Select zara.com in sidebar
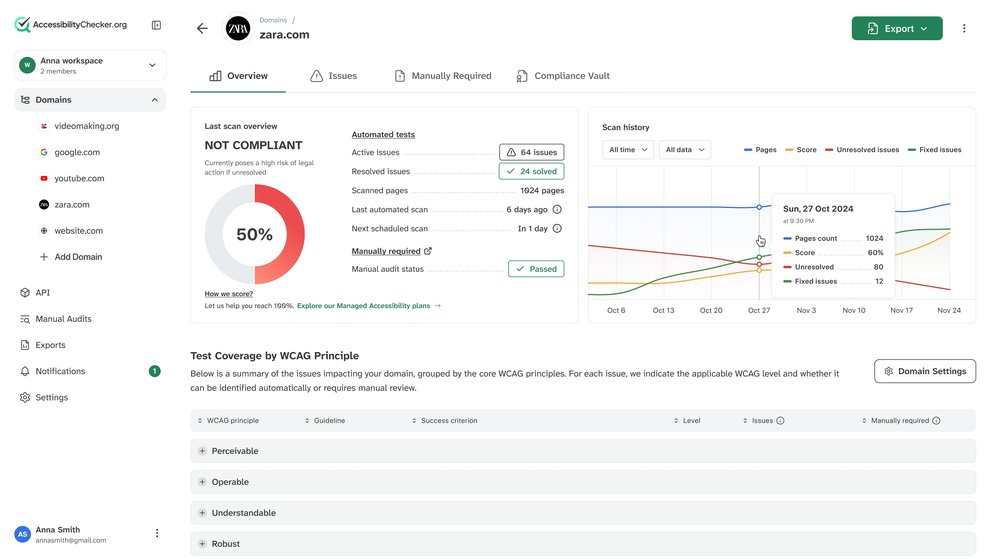Image resolution: width=1000 pixels, height=559 pixels. pyautogui.click(x=72, y=204)
